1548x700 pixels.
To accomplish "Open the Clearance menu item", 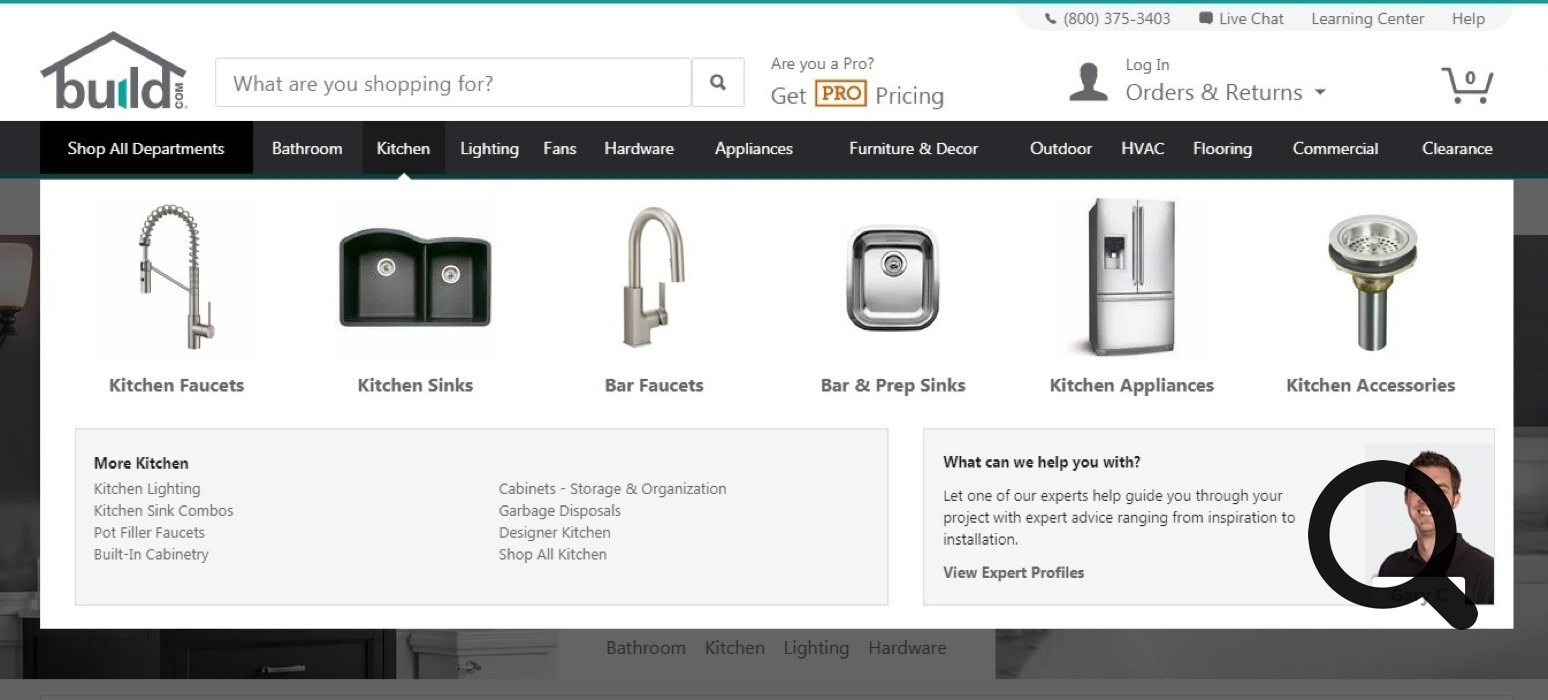I will pos(1456,149).
